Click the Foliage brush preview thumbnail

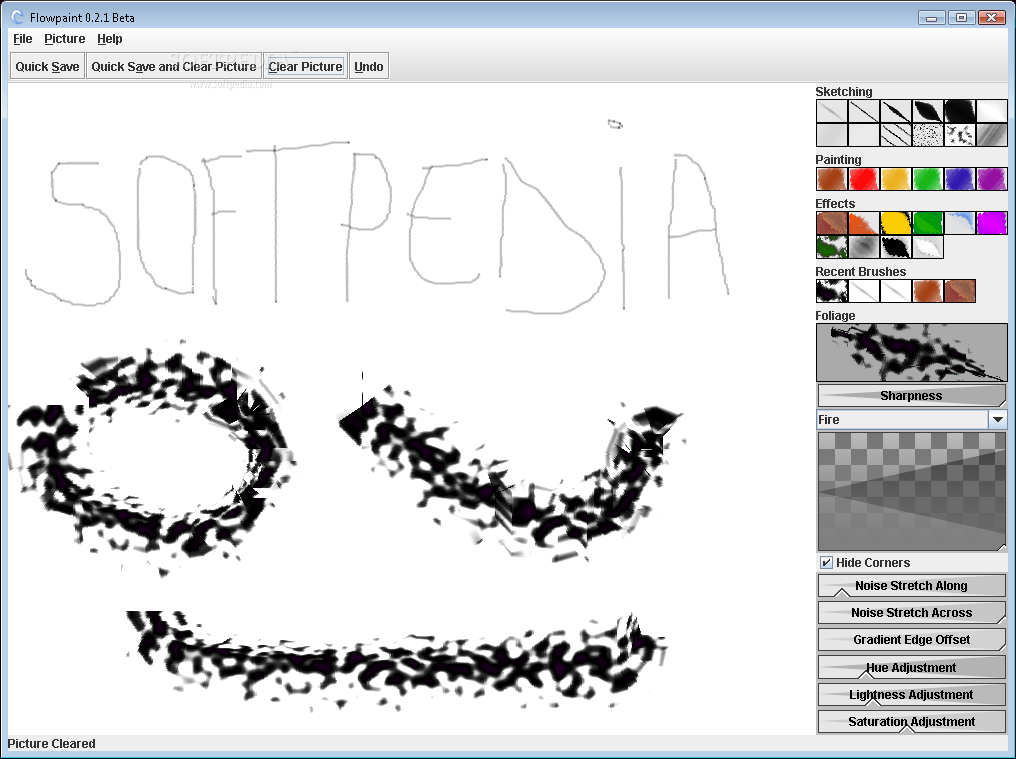coord(912,353)
